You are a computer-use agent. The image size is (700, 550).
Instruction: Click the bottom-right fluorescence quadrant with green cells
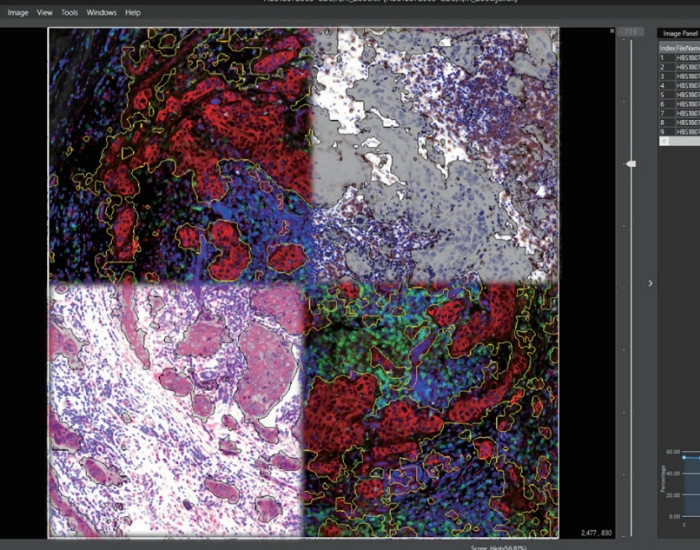tap(431, 409)
